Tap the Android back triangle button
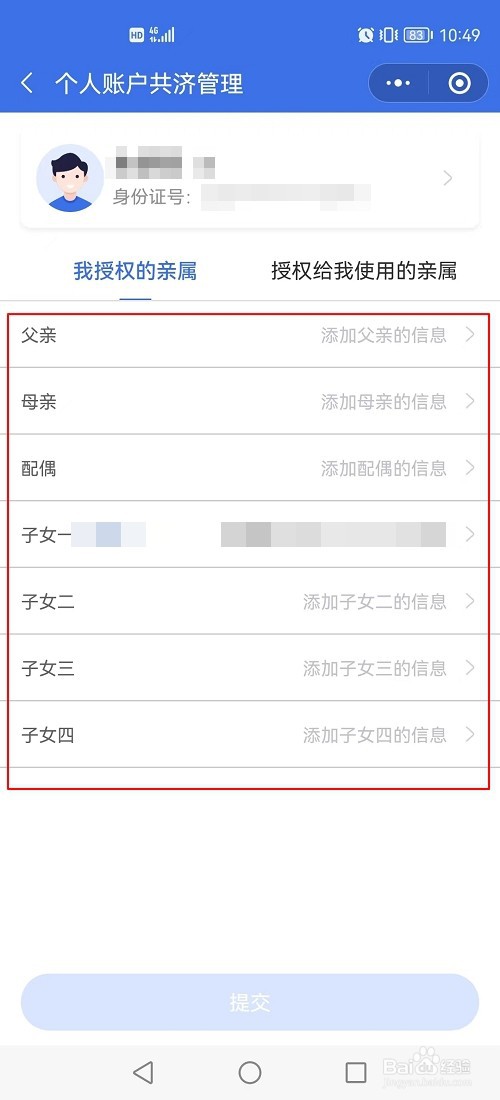The width and height of the screenshot is (500, 1100). (x=143, y=1072)
